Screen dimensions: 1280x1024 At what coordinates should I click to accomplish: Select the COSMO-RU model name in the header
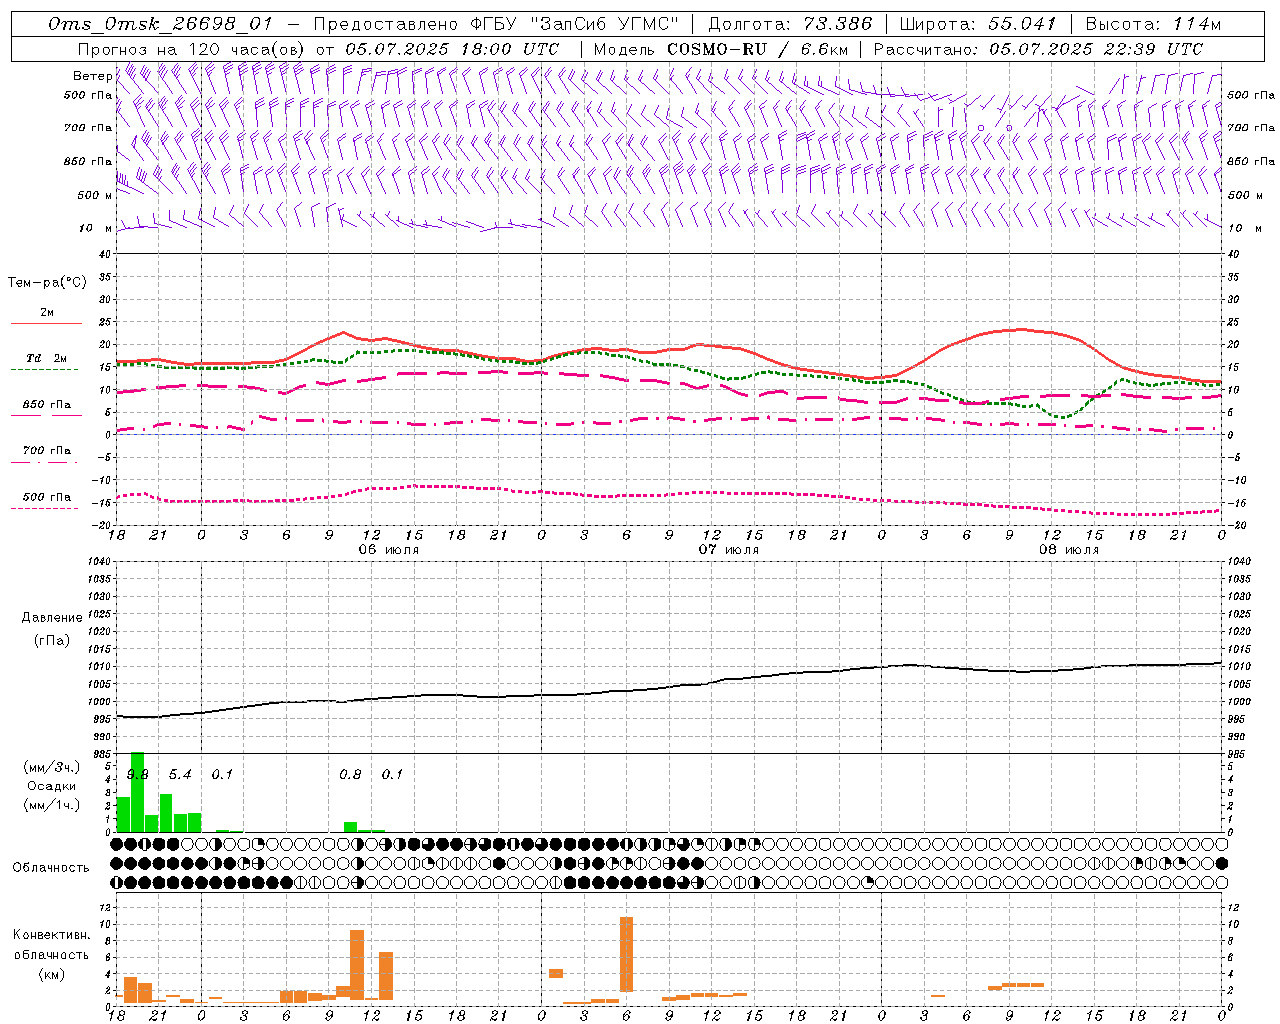pos(717,49)
